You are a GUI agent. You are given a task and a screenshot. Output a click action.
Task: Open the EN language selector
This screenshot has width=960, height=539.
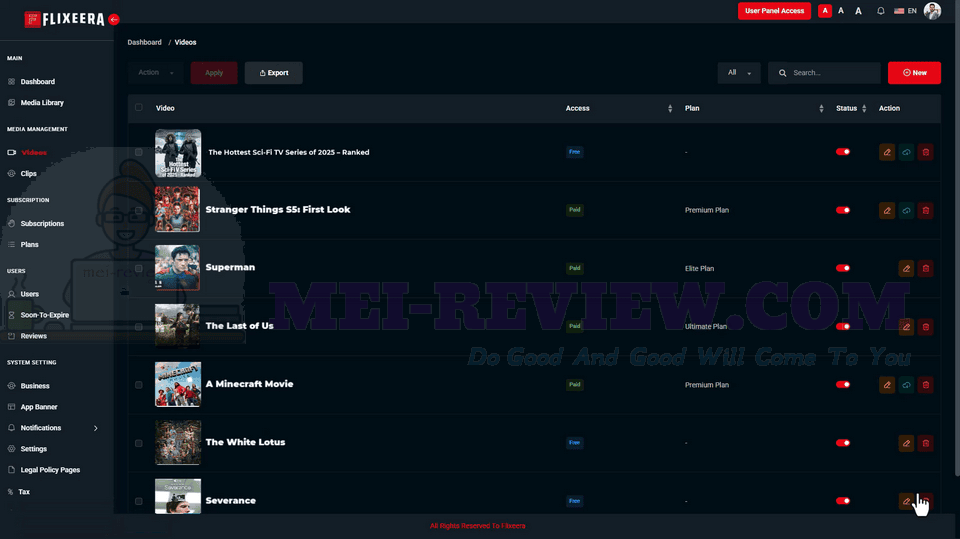(x=906, y=11)
